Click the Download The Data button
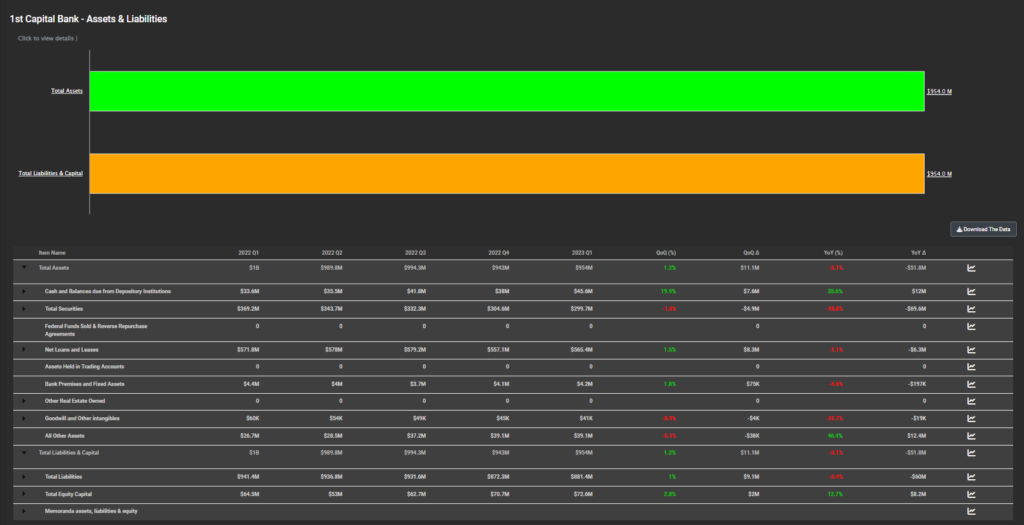The image size is (1024, 525). [983, 229]
